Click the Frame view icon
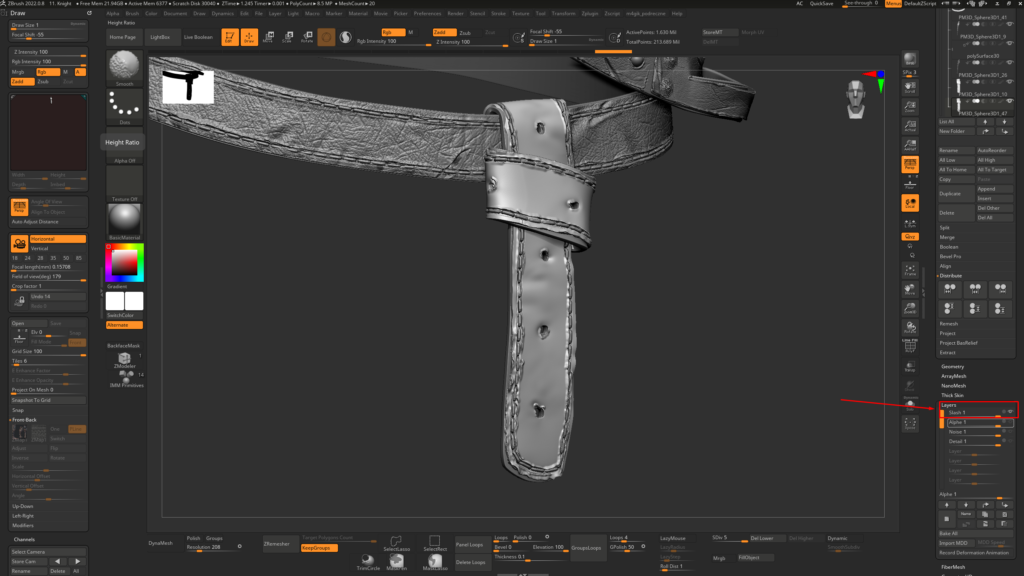 [x=910, y=270]
